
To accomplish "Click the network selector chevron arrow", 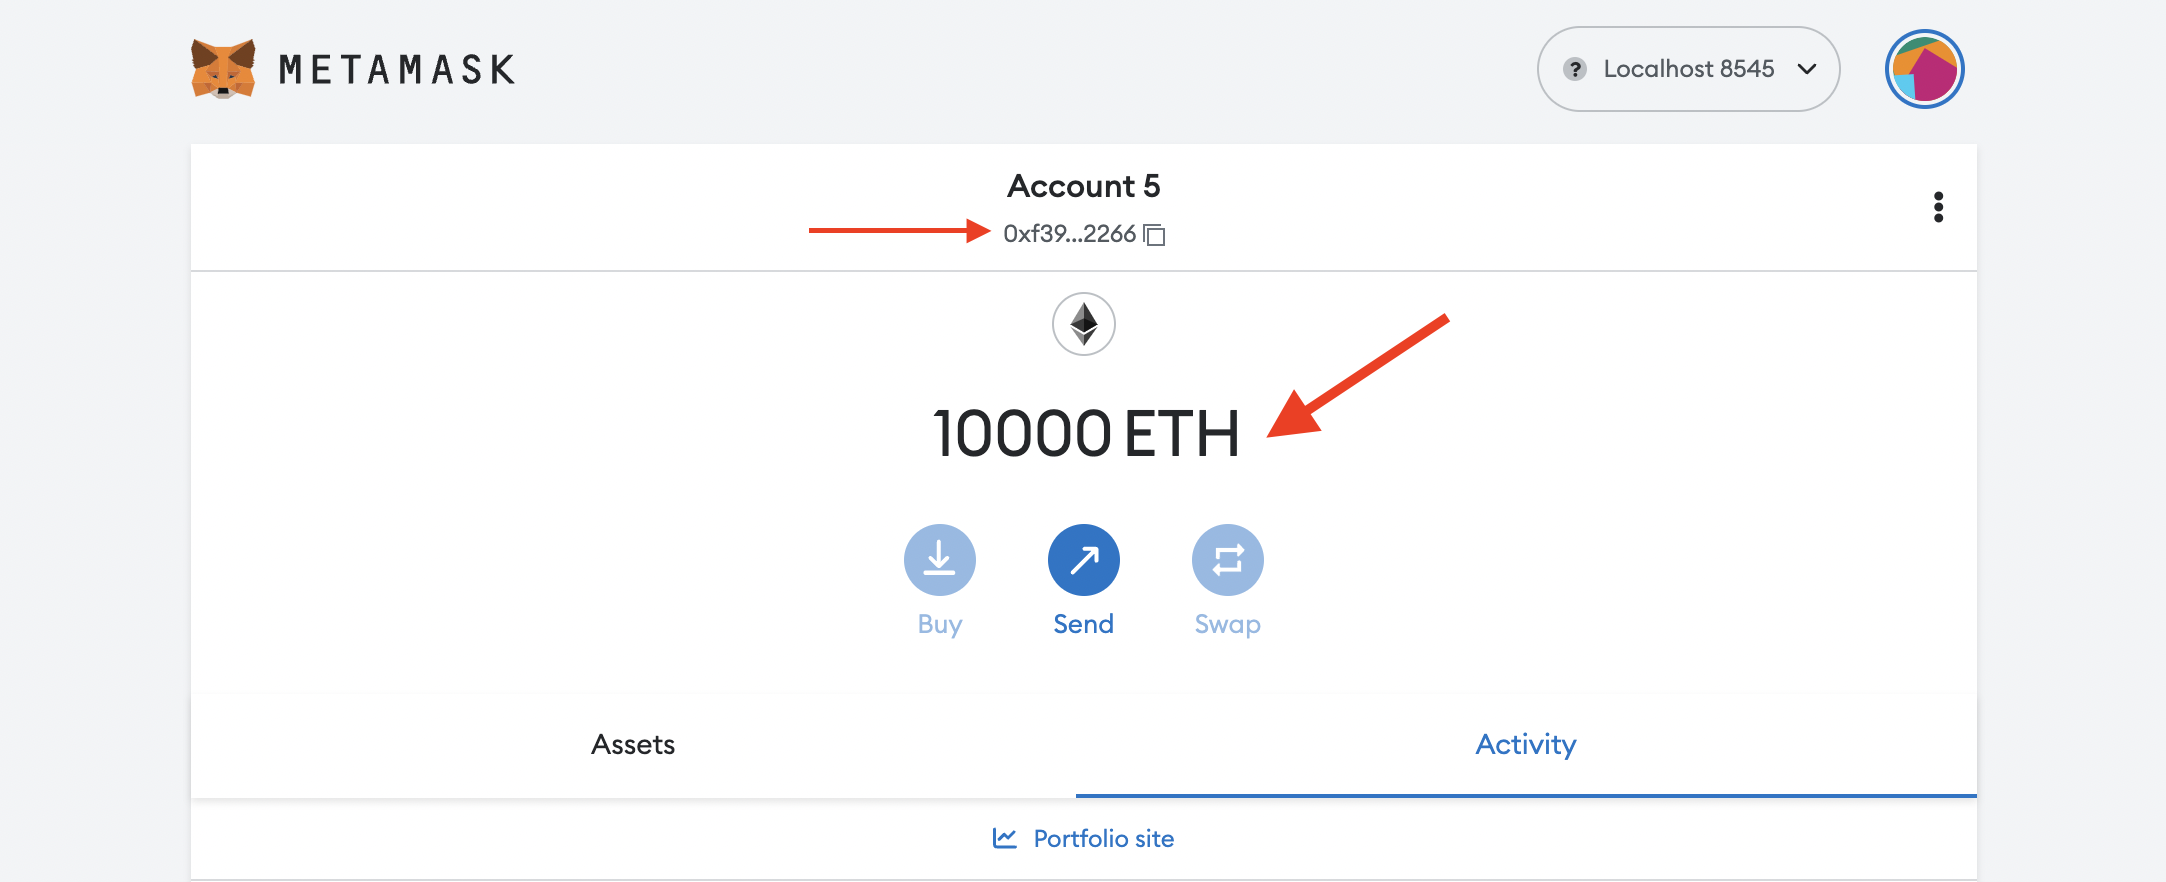I will coord(1806,69).
